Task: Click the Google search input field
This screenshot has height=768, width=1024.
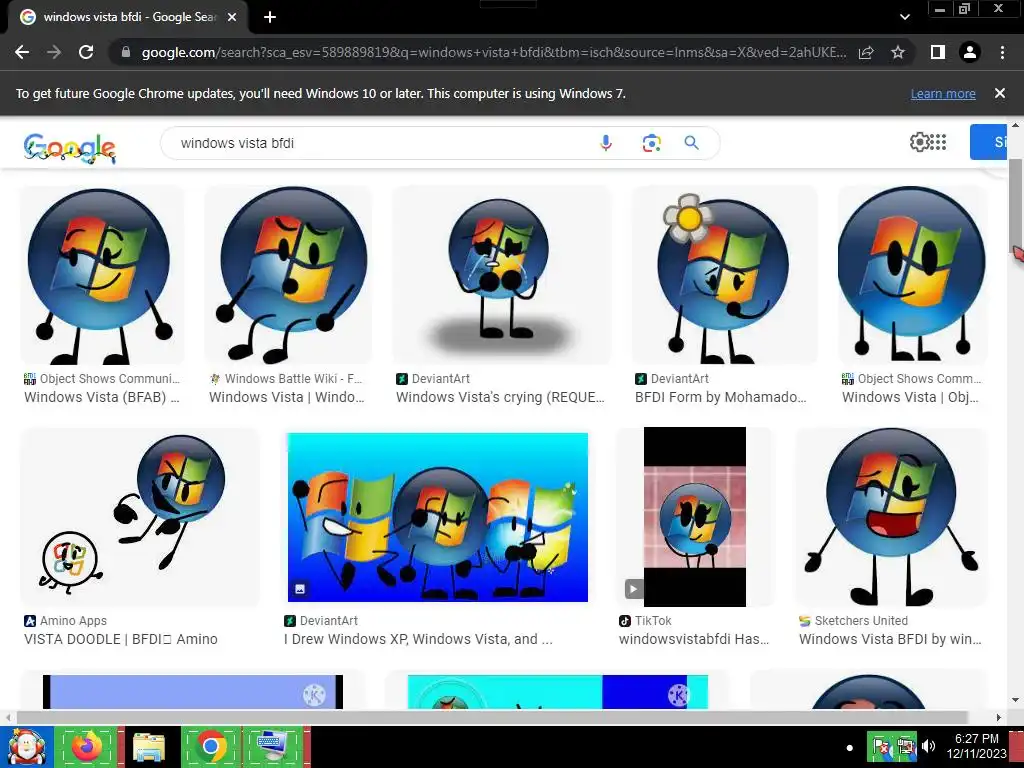Action: [x=385, y=143]
